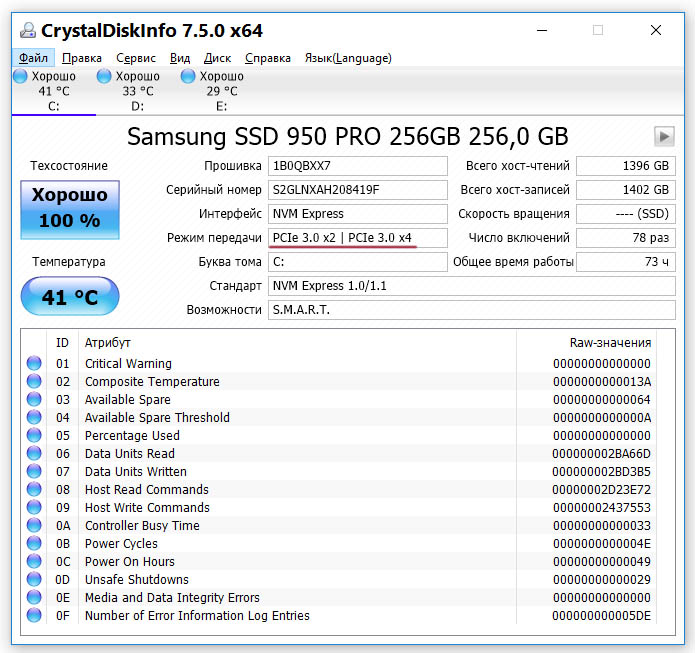Click status orb for Composite Temperature row

(x=34, y=381)
